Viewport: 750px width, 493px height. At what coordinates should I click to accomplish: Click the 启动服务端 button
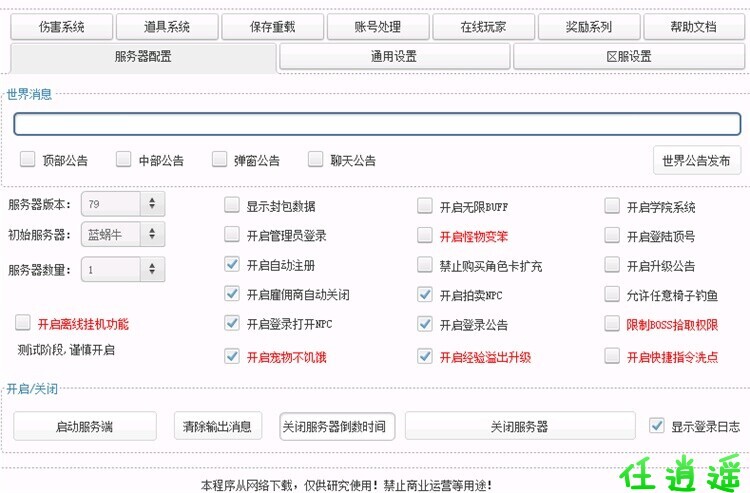tap(85, 426)
